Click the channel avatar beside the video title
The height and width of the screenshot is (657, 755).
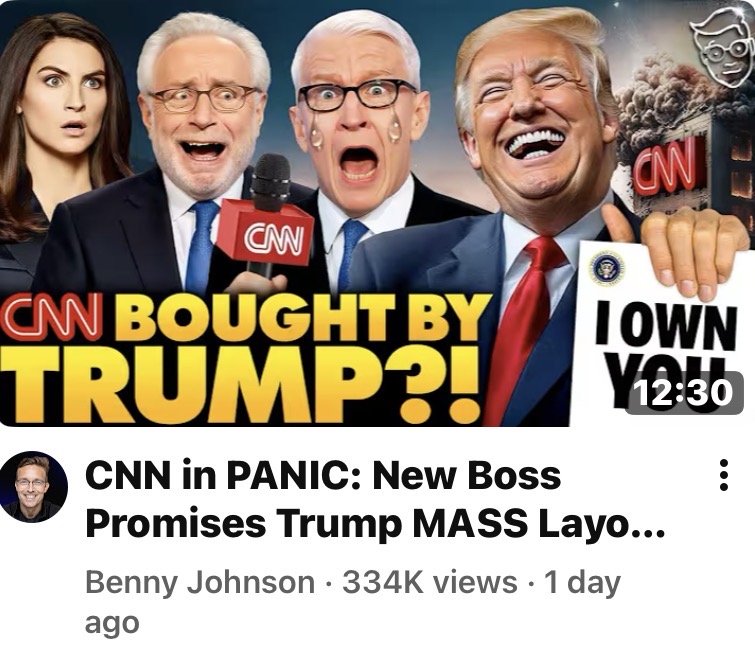[x=34, y=486]
